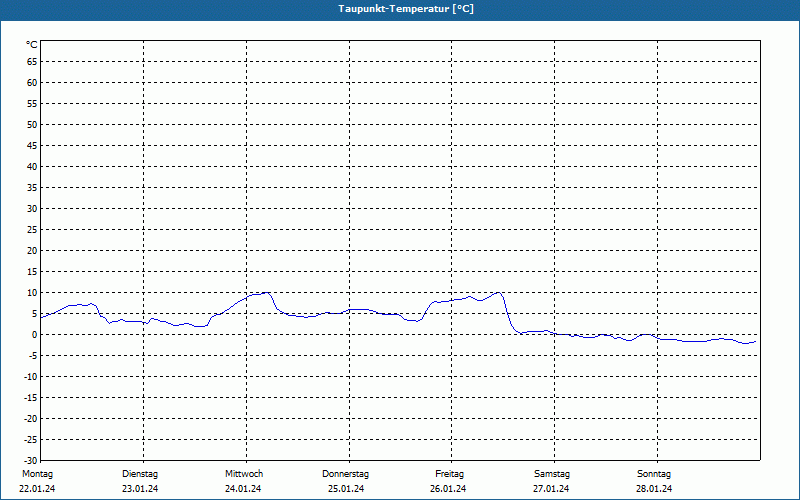Viewport: 800px width, 500px height.
Task: Click the 65 y-axis label
Action: tap(32, 62)
